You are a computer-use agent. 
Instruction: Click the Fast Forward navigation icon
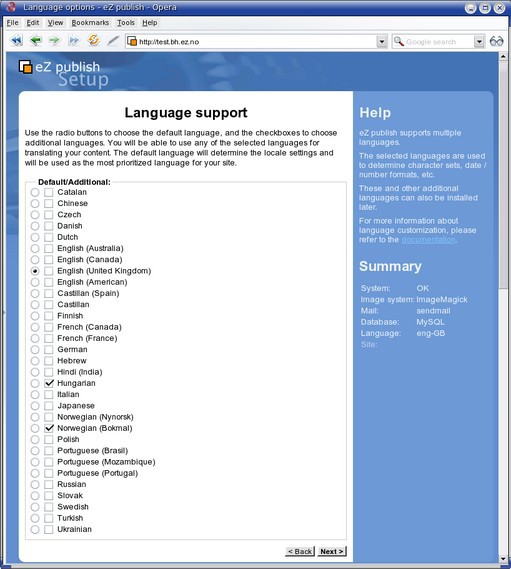[74, 40]
